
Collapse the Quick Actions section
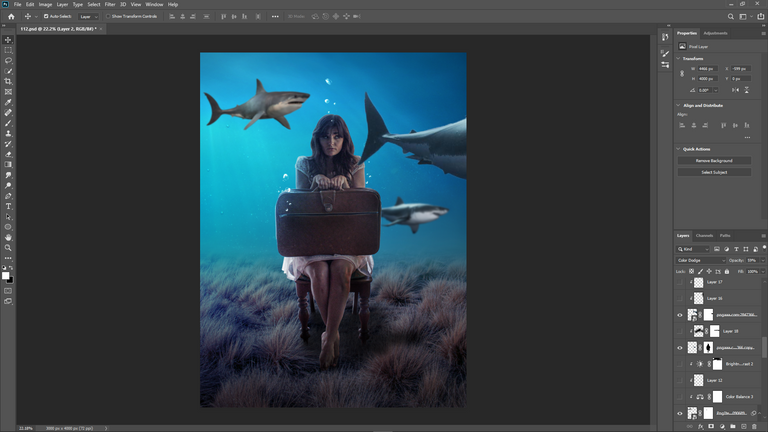678,149
